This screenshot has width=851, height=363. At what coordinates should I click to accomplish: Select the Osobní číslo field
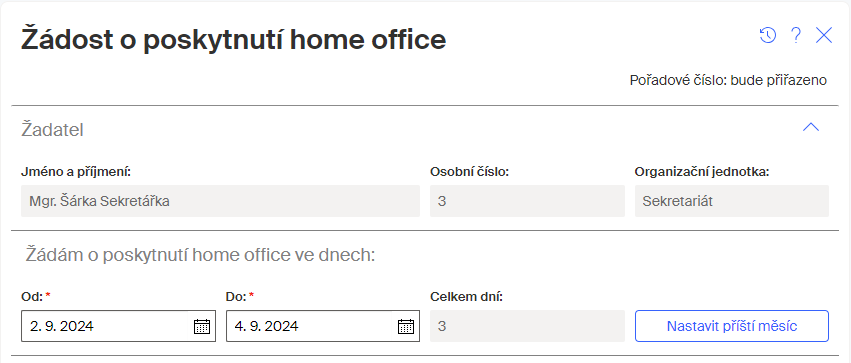coord(528,201)
